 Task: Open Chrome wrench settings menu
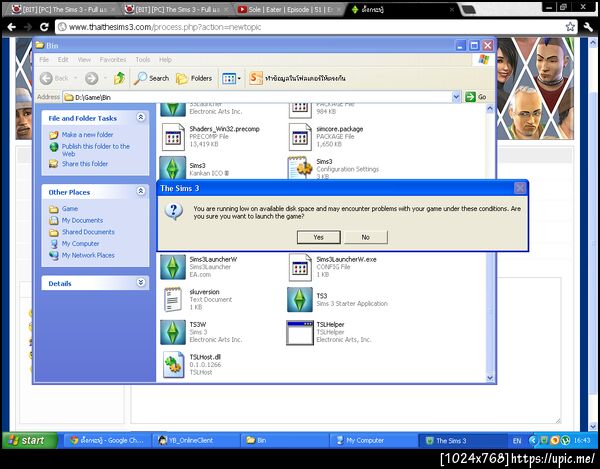(x=588, y=27)
